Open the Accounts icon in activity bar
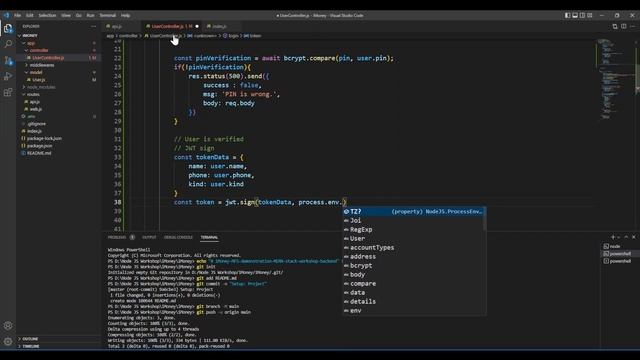 pyautogui.click(x=8, y=326)
